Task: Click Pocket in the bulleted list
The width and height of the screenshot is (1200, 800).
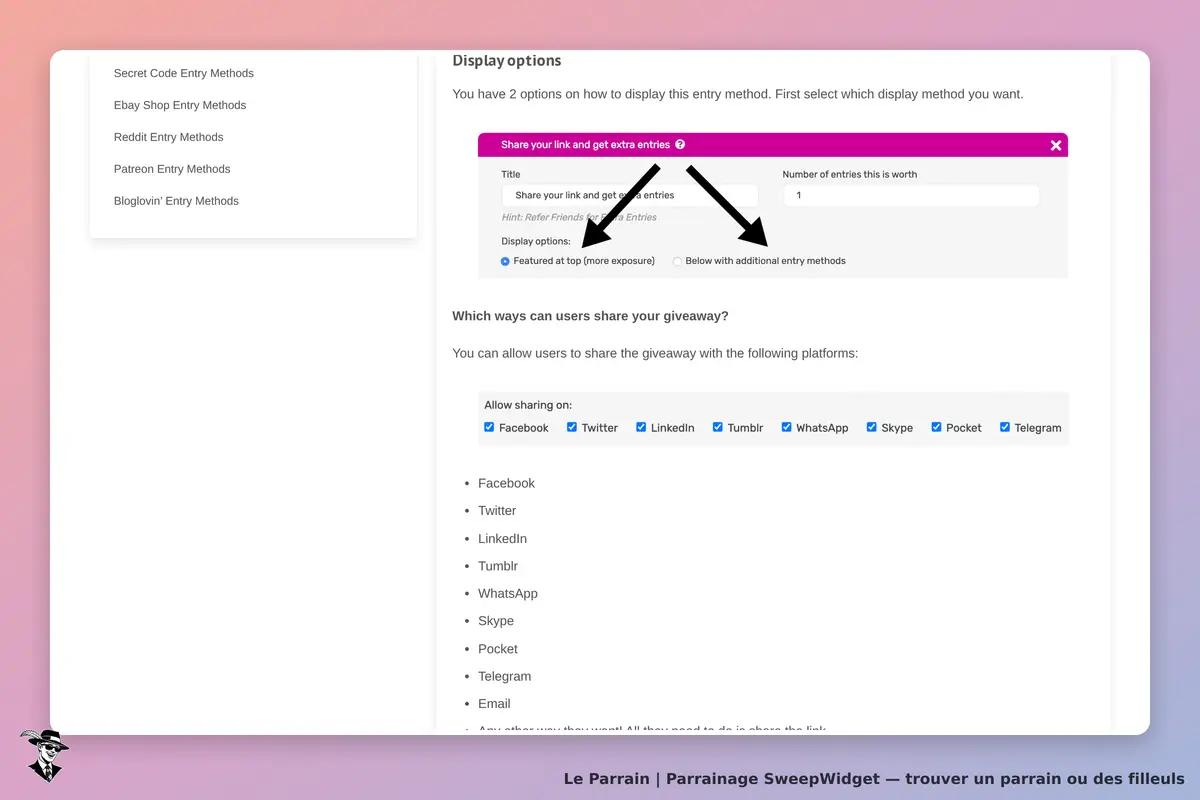Action: click(x=498, y=649)
